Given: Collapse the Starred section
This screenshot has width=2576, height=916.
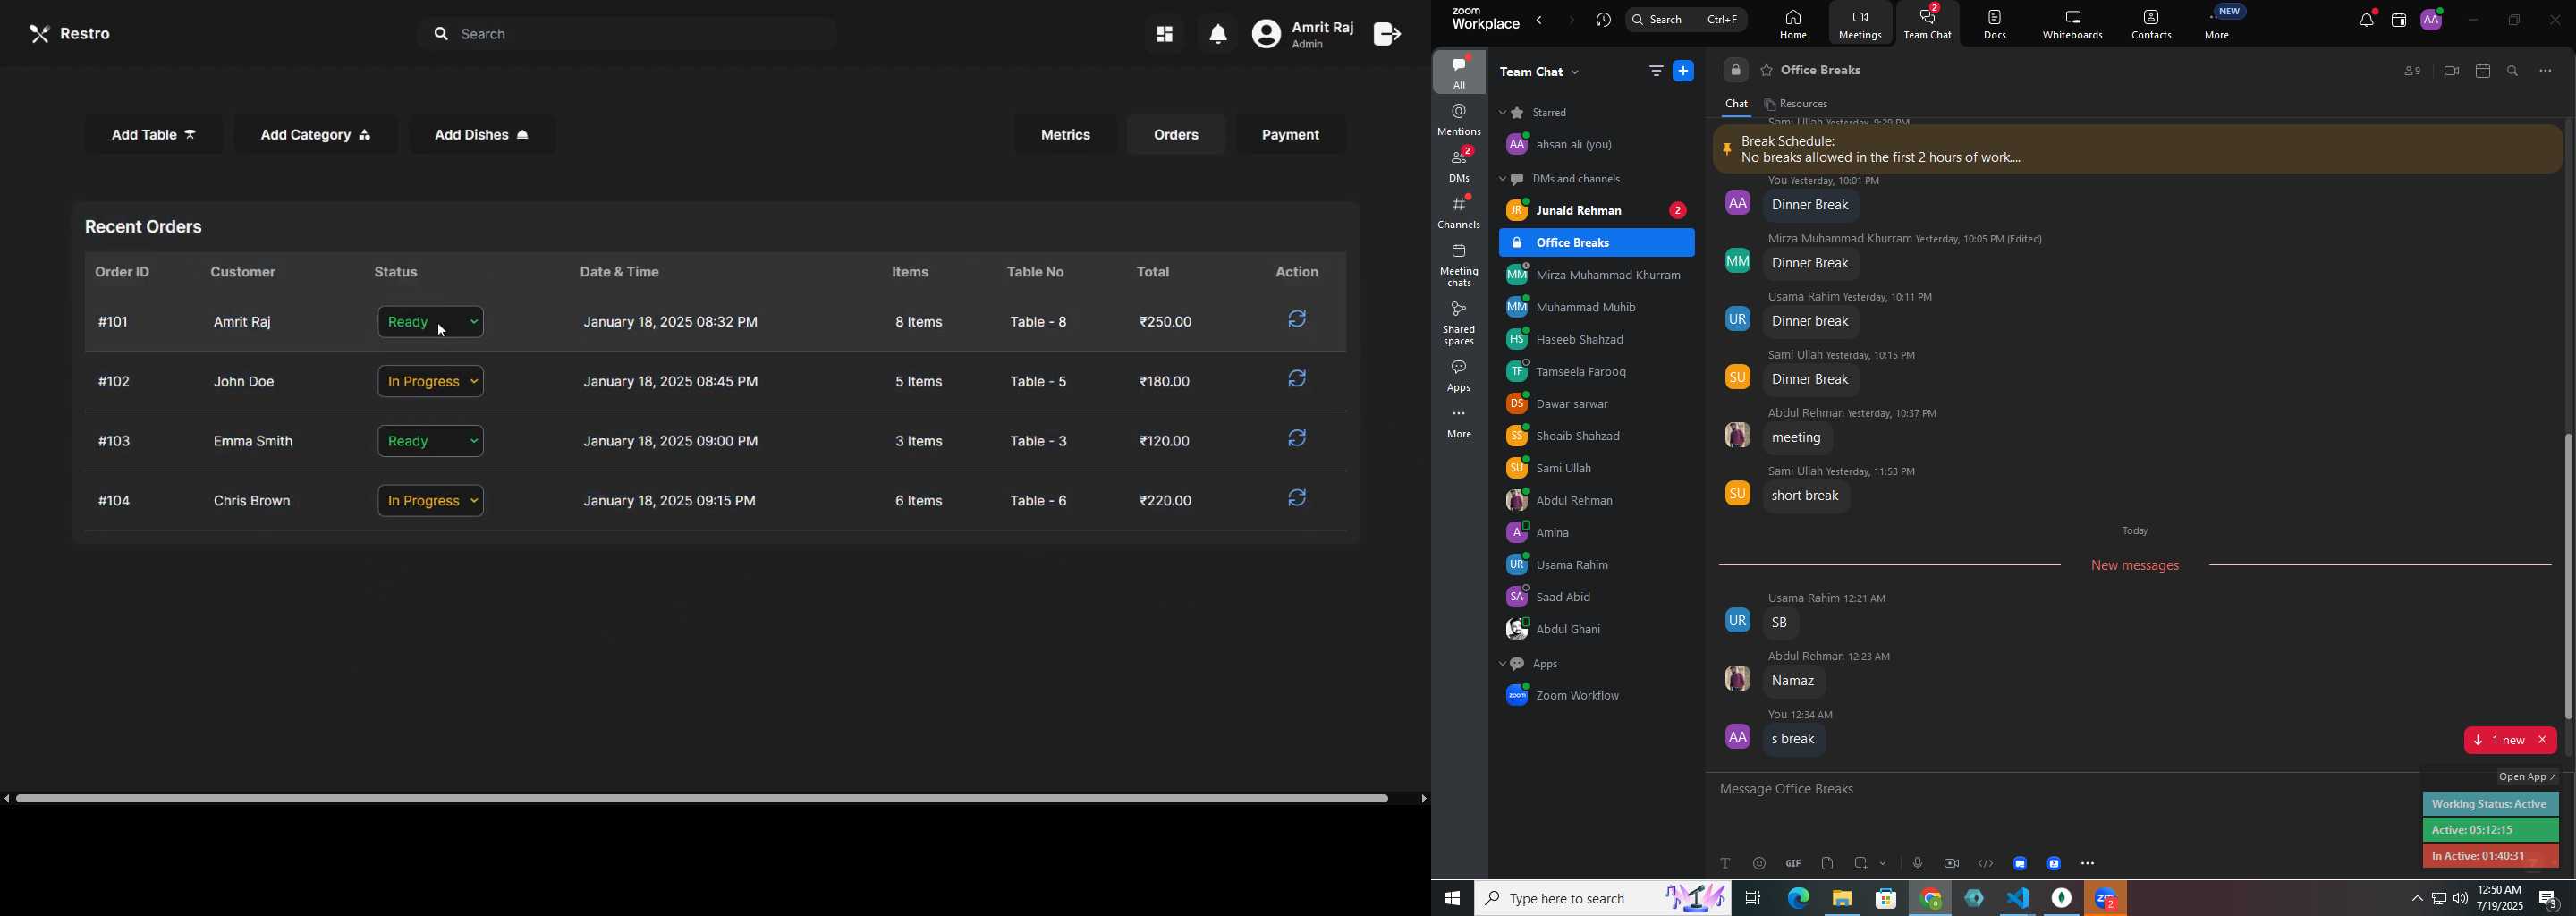Looking at the screenshot, I should (x=1503, y=113).
